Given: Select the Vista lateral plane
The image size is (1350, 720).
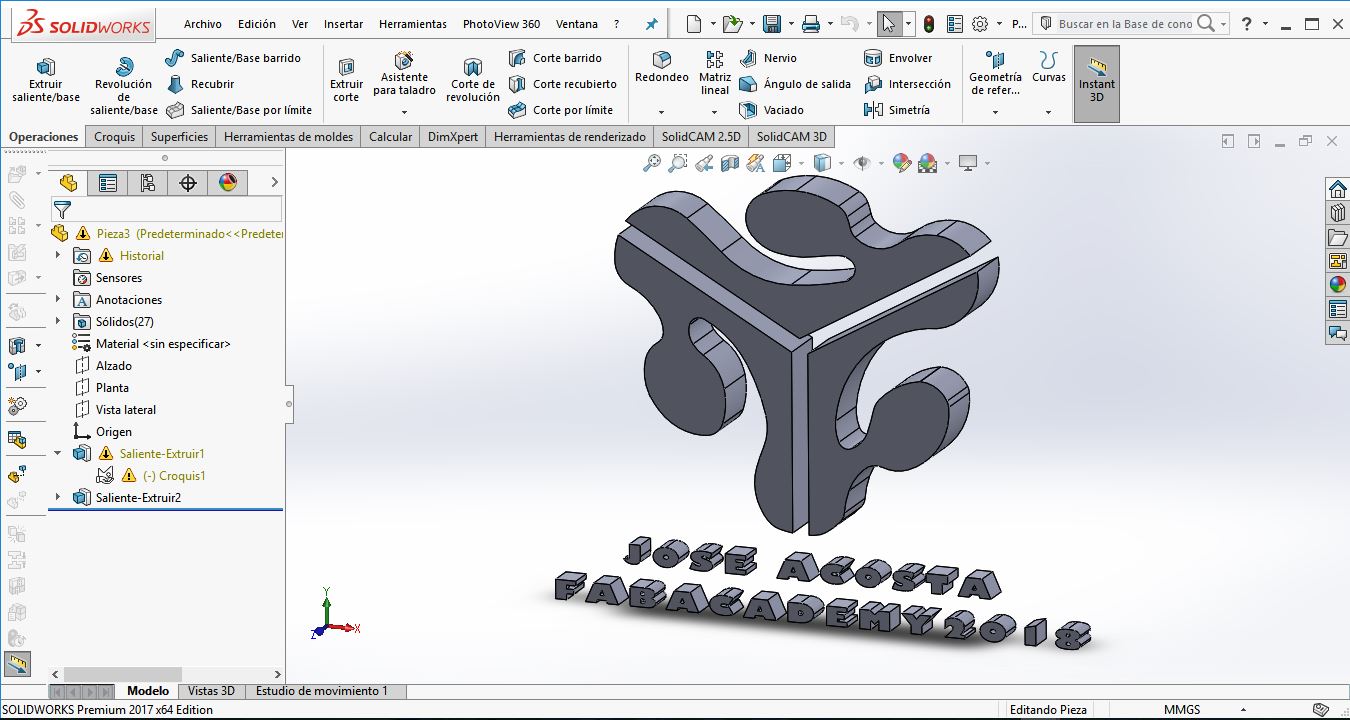Looking at the screenshot, I should 126,410.
